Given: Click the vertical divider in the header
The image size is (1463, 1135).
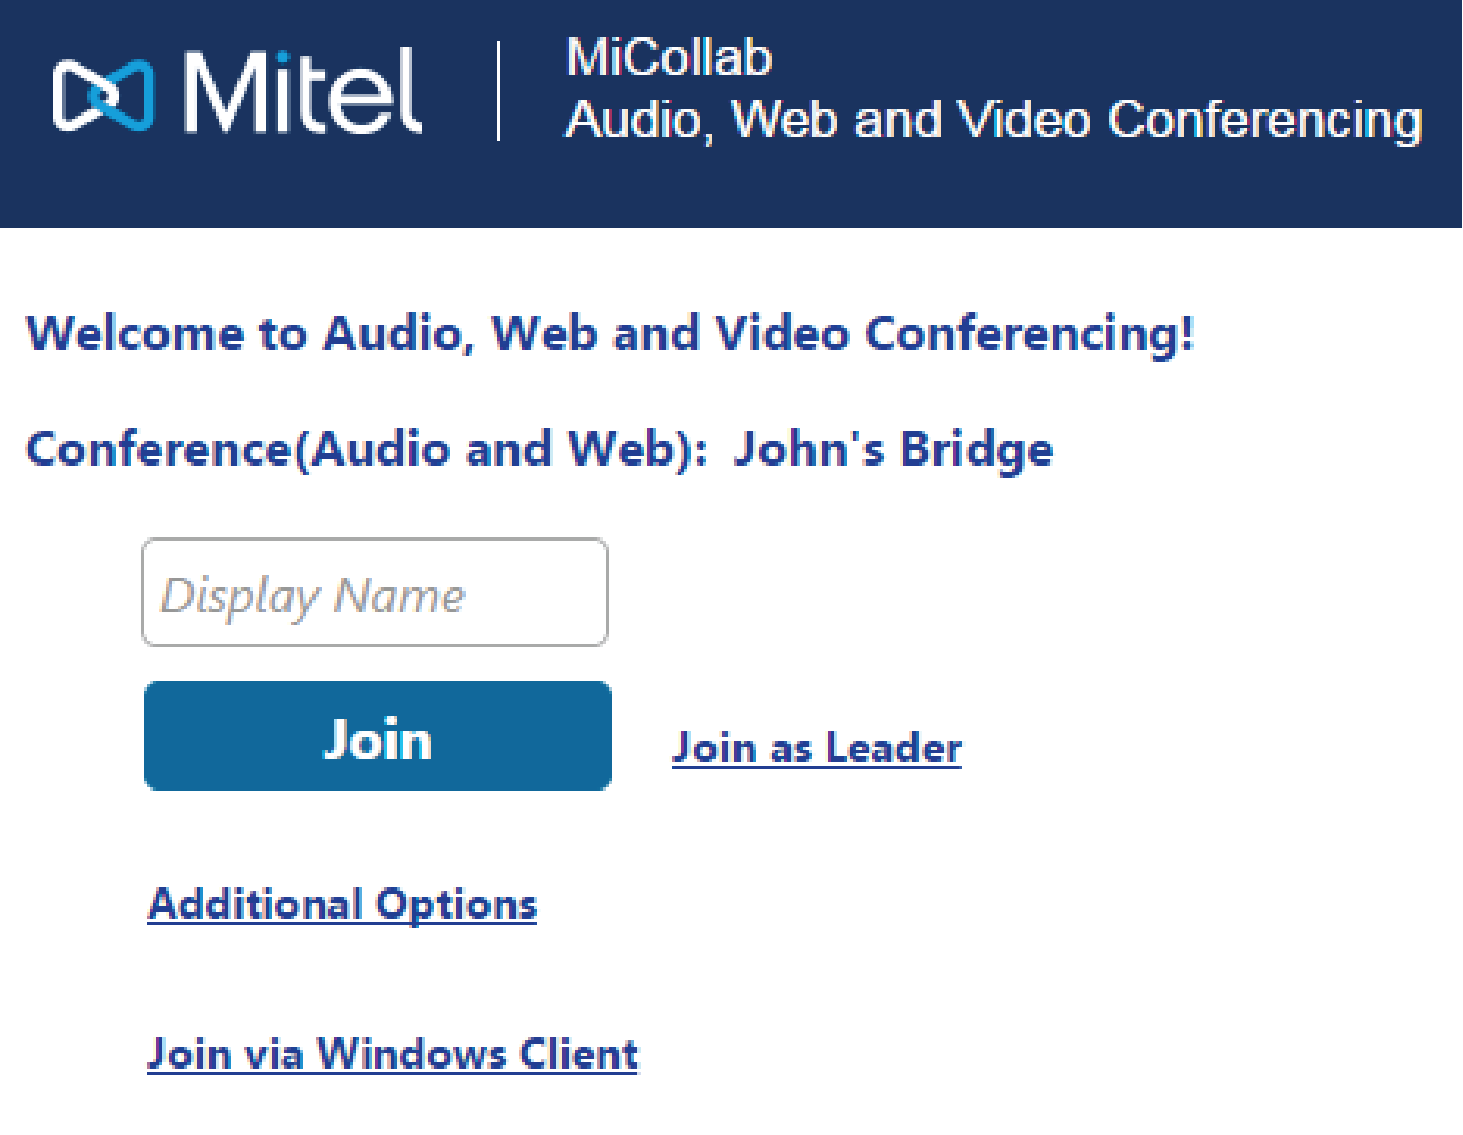Looking at the screenshot, I should click(x=498, y=91).
